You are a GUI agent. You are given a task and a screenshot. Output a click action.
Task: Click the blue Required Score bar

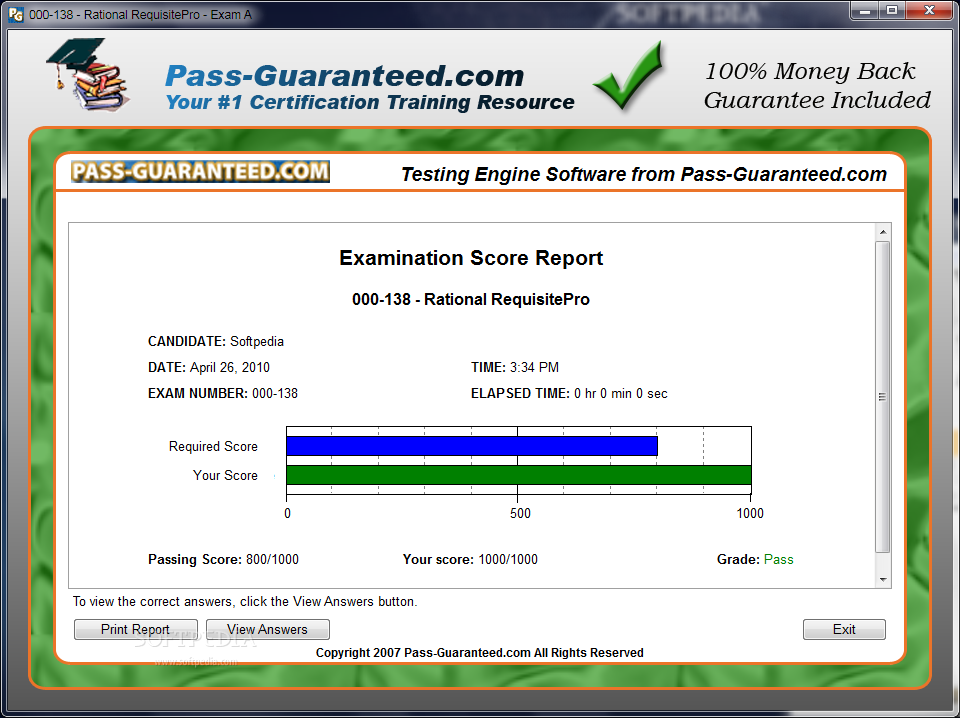471,446
